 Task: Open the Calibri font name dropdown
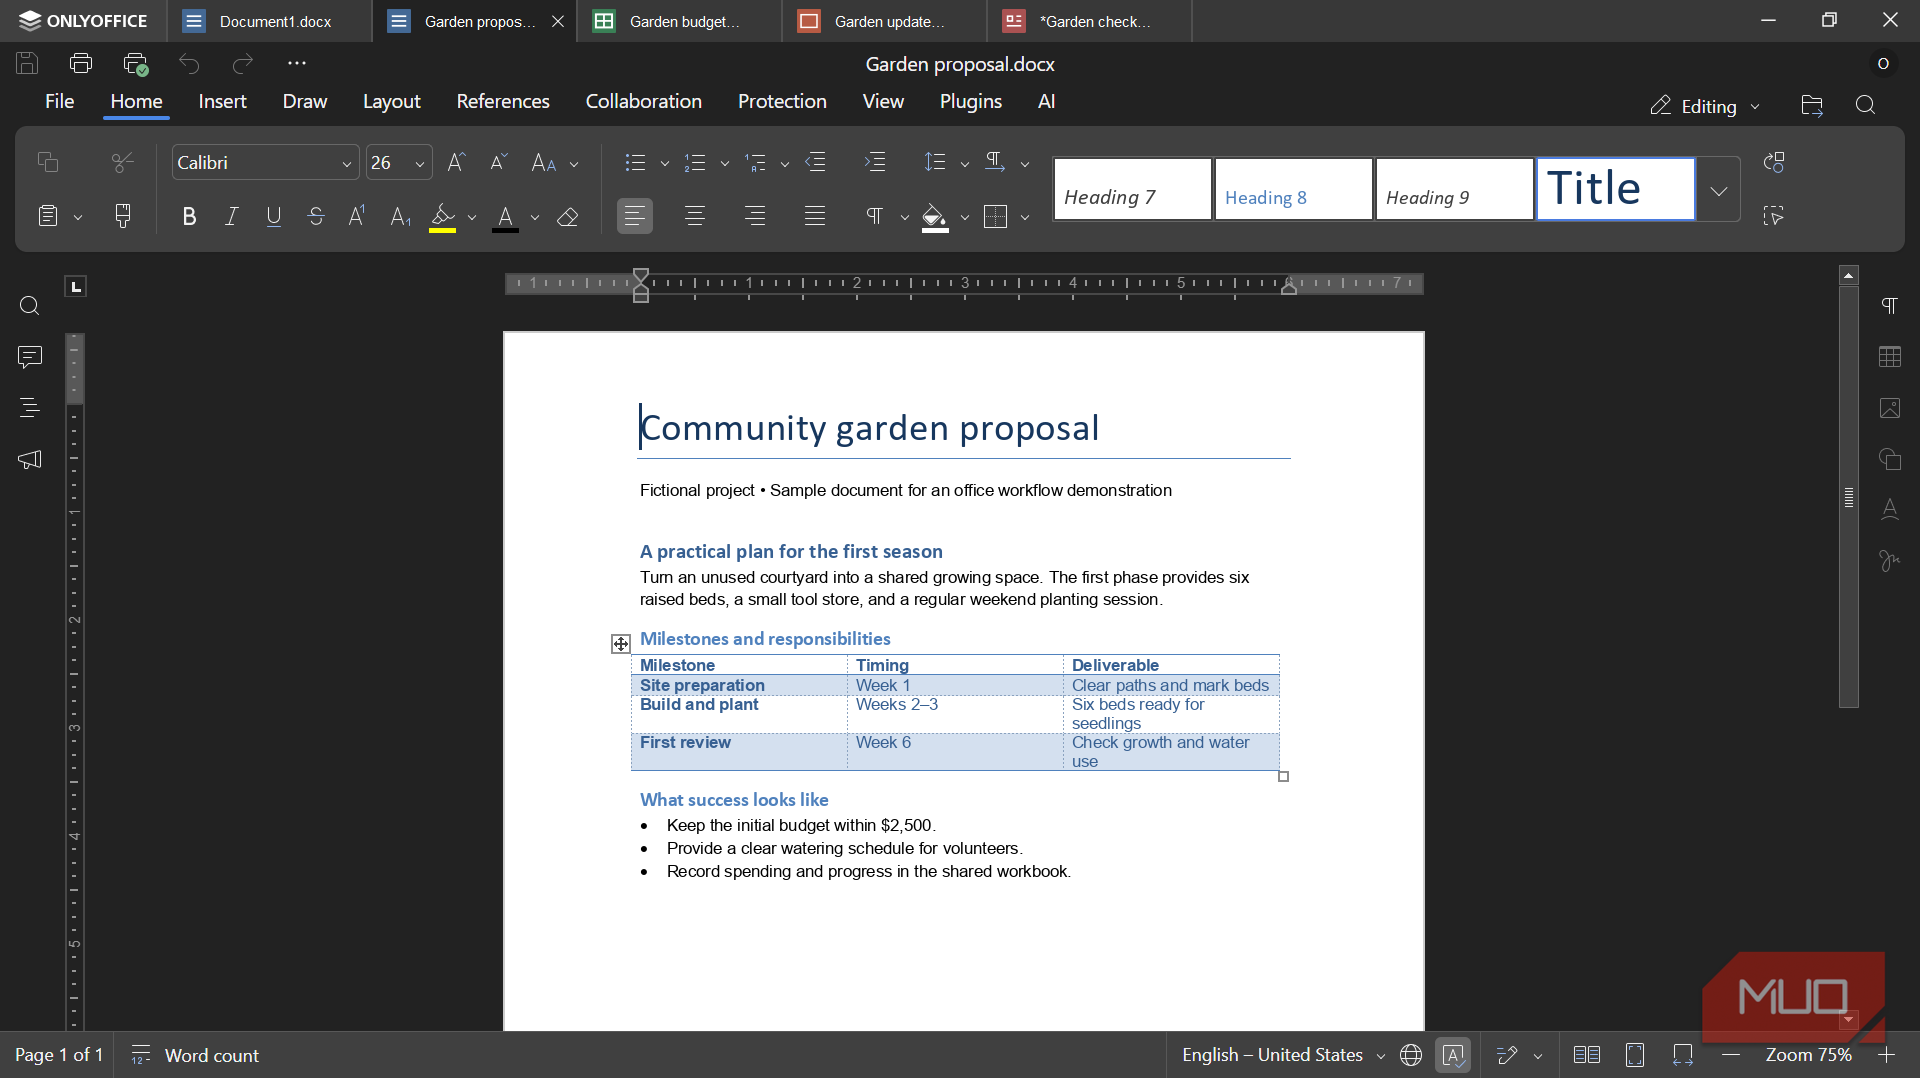346,164
